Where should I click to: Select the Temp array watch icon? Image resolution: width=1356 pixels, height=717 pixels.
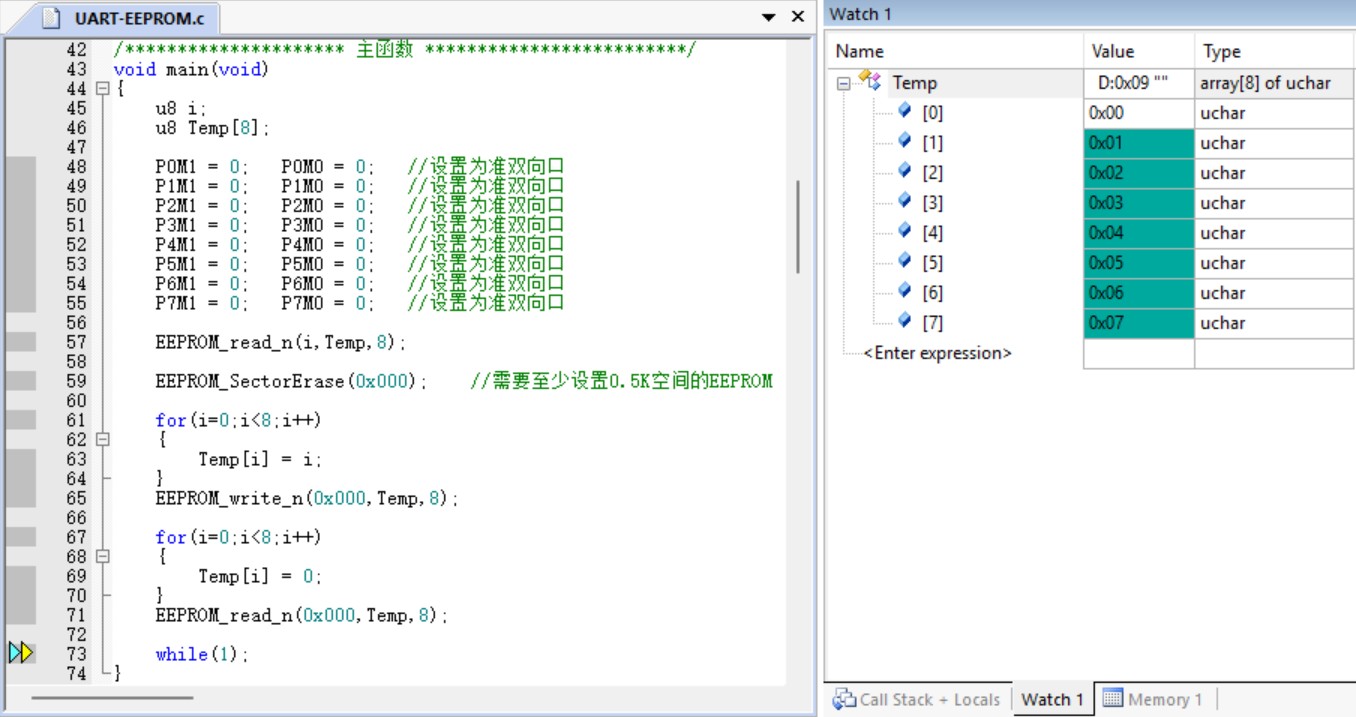click(870, 82)
